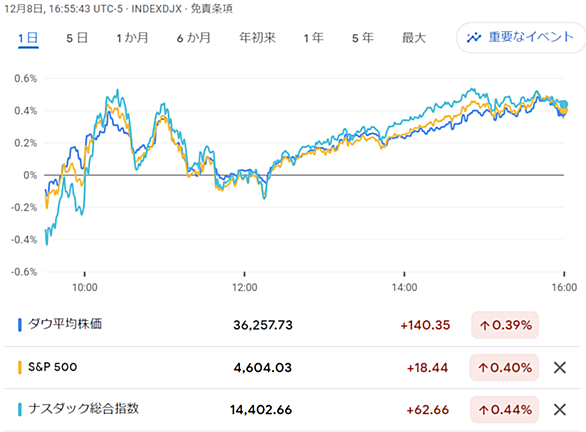Viewport: 586px width, 432px height.
Task: Remove S&P 500 with its X icon
Action: pyautogui.click(x=559, y=368)
